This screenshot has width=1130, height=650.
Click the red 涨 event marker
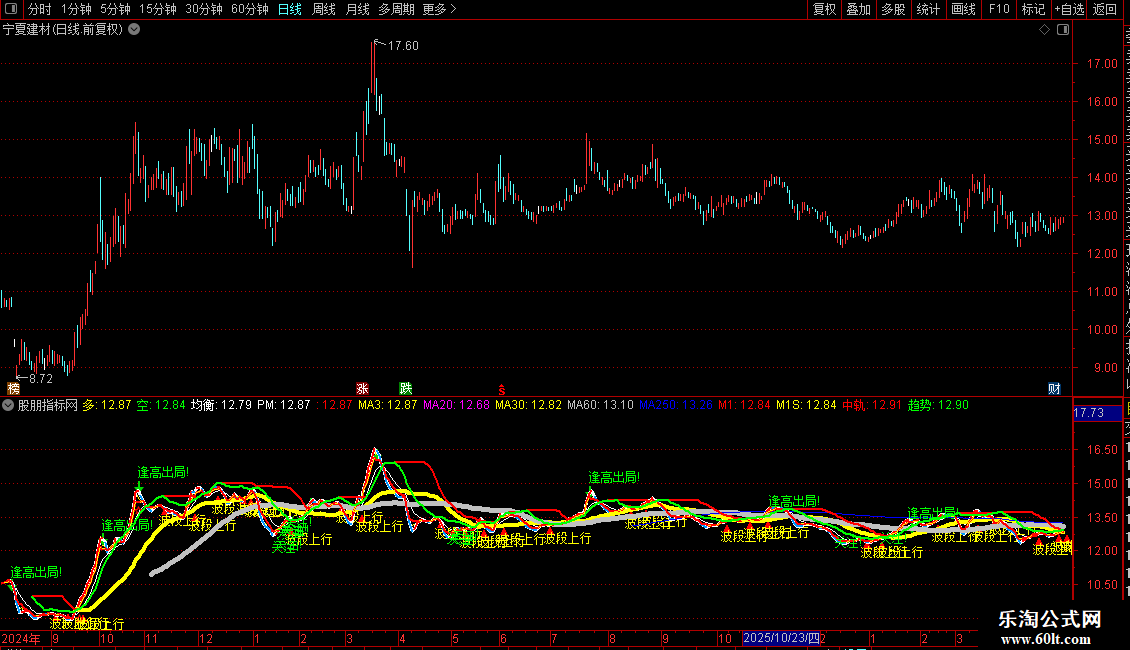click(x=362, y=389)
